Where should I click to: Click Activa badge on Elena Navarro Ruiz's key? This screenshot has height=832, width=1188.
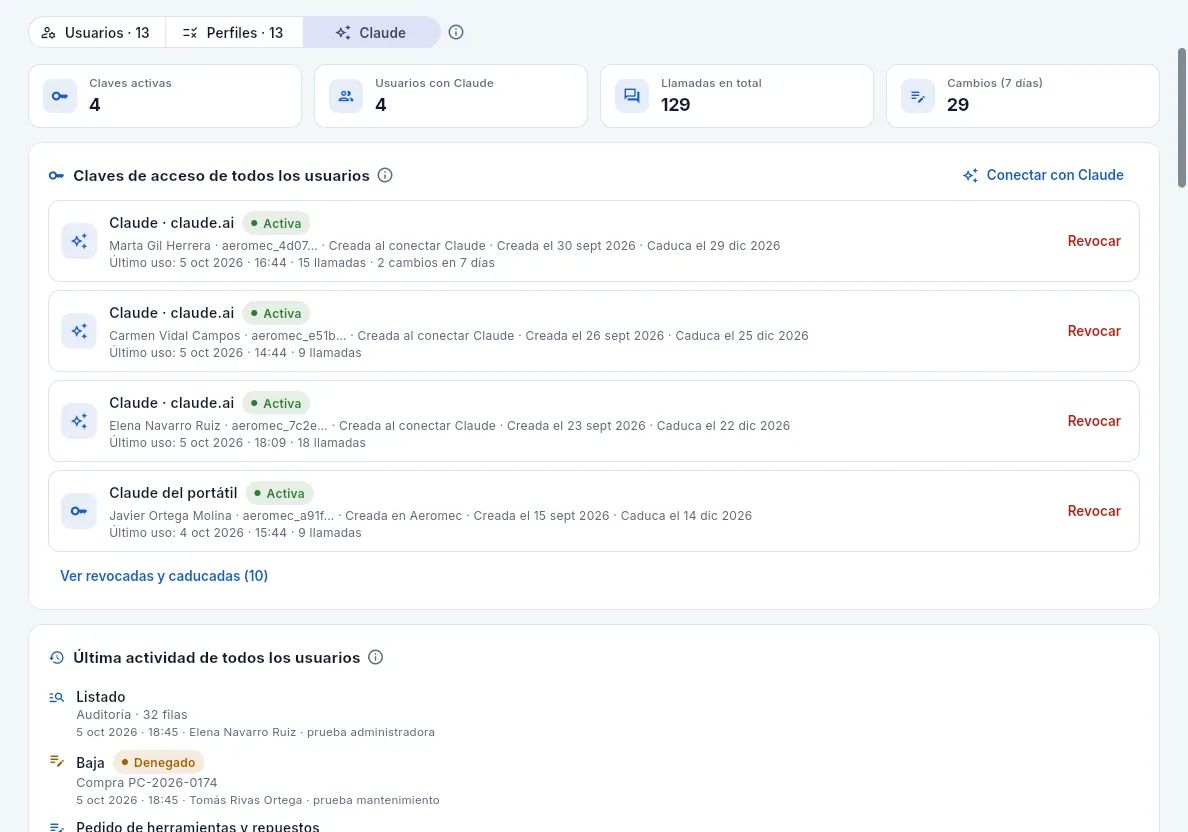click(276, 404)
